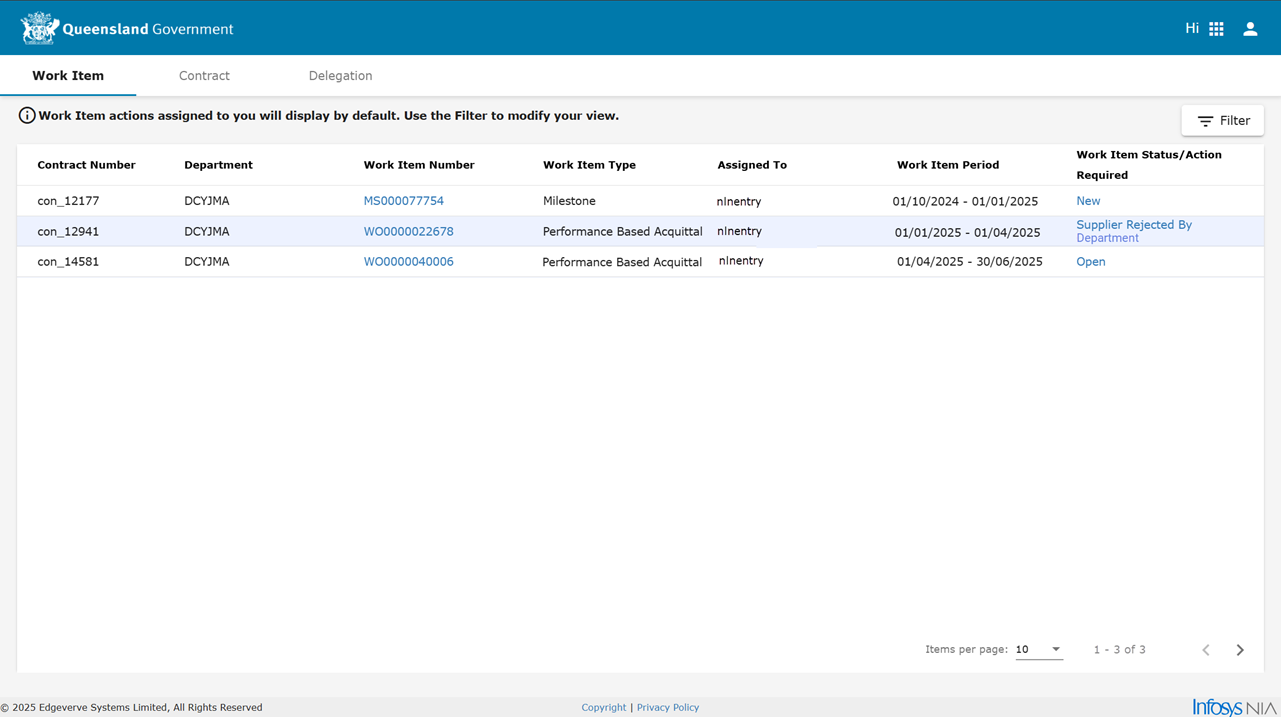Open the user profile icon
This screenshot has width=1281, height=717.
point(1250,29)
